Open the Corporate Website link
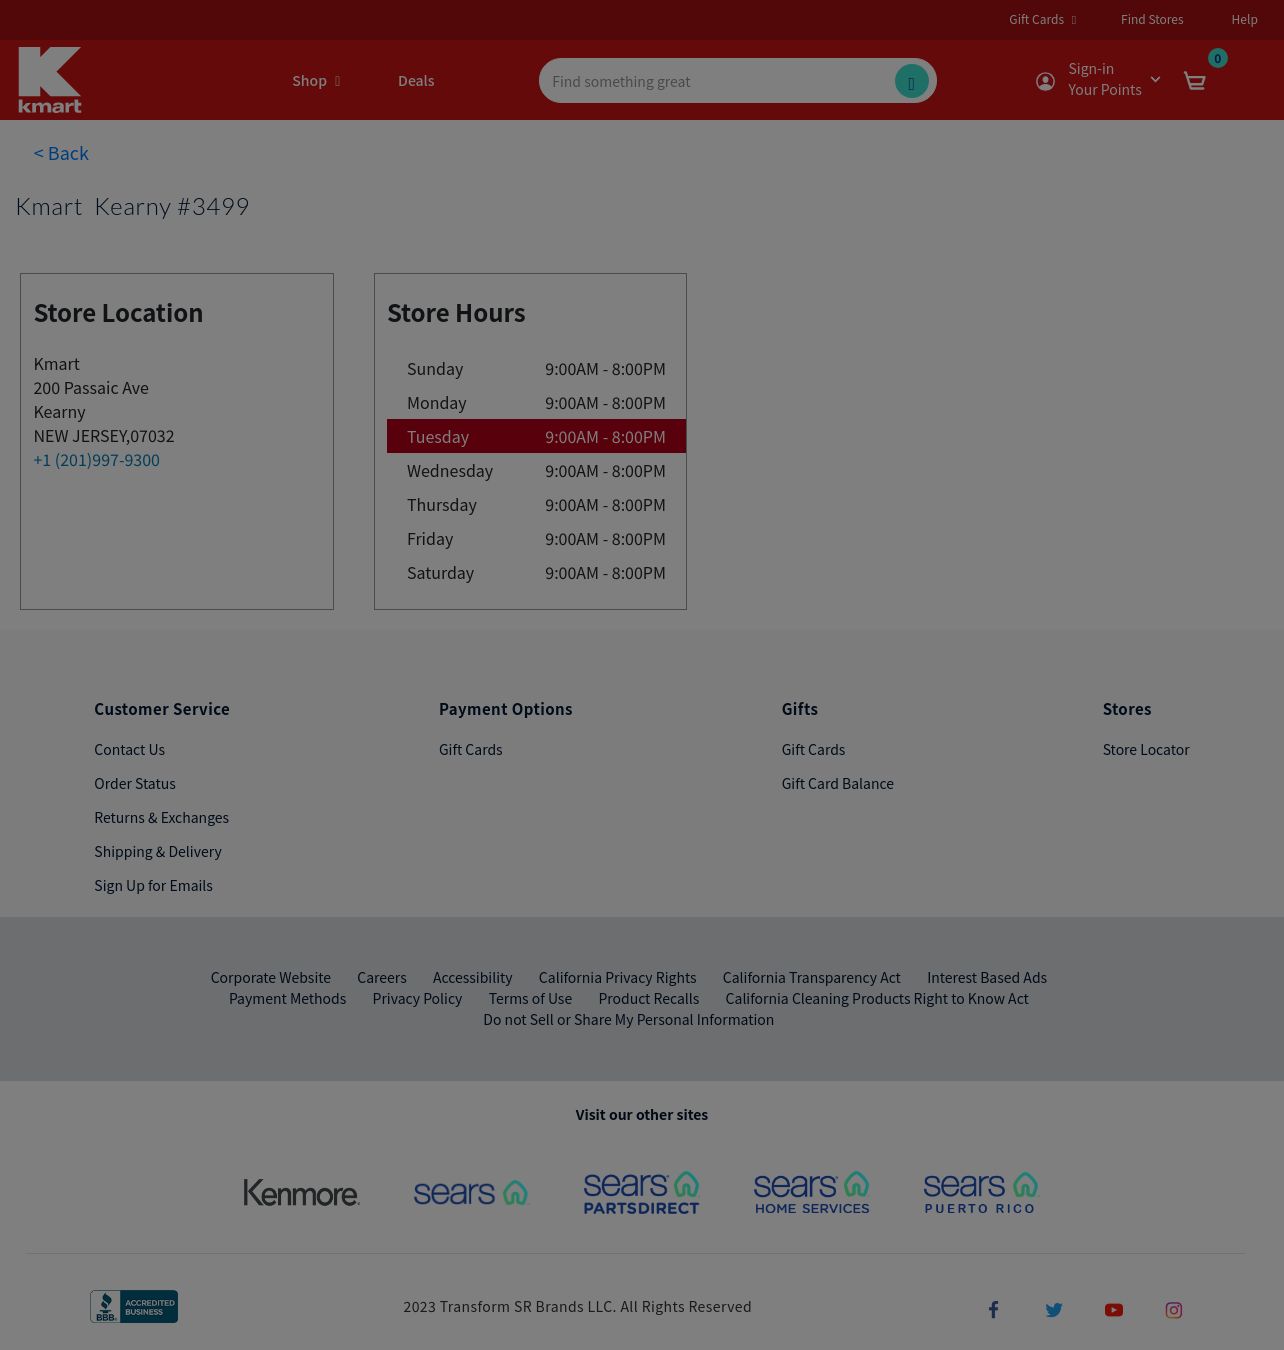The width and height of the screenshot is (1284, 1350). point(271,977)
